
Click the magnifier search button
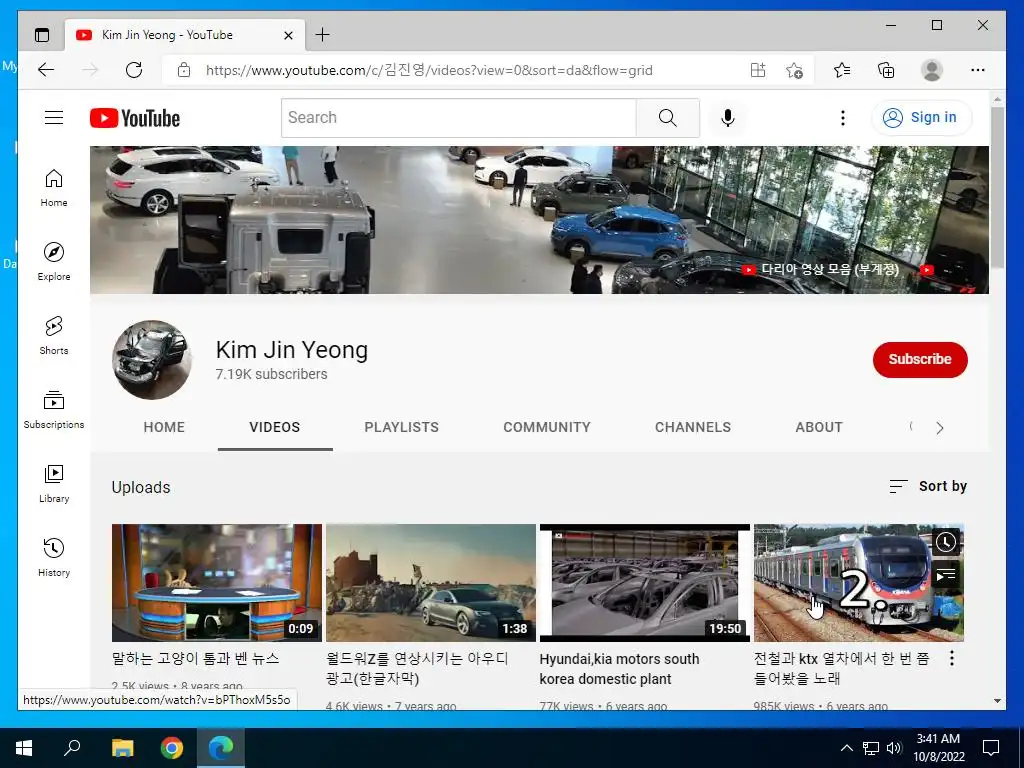[x=667, y=118]
